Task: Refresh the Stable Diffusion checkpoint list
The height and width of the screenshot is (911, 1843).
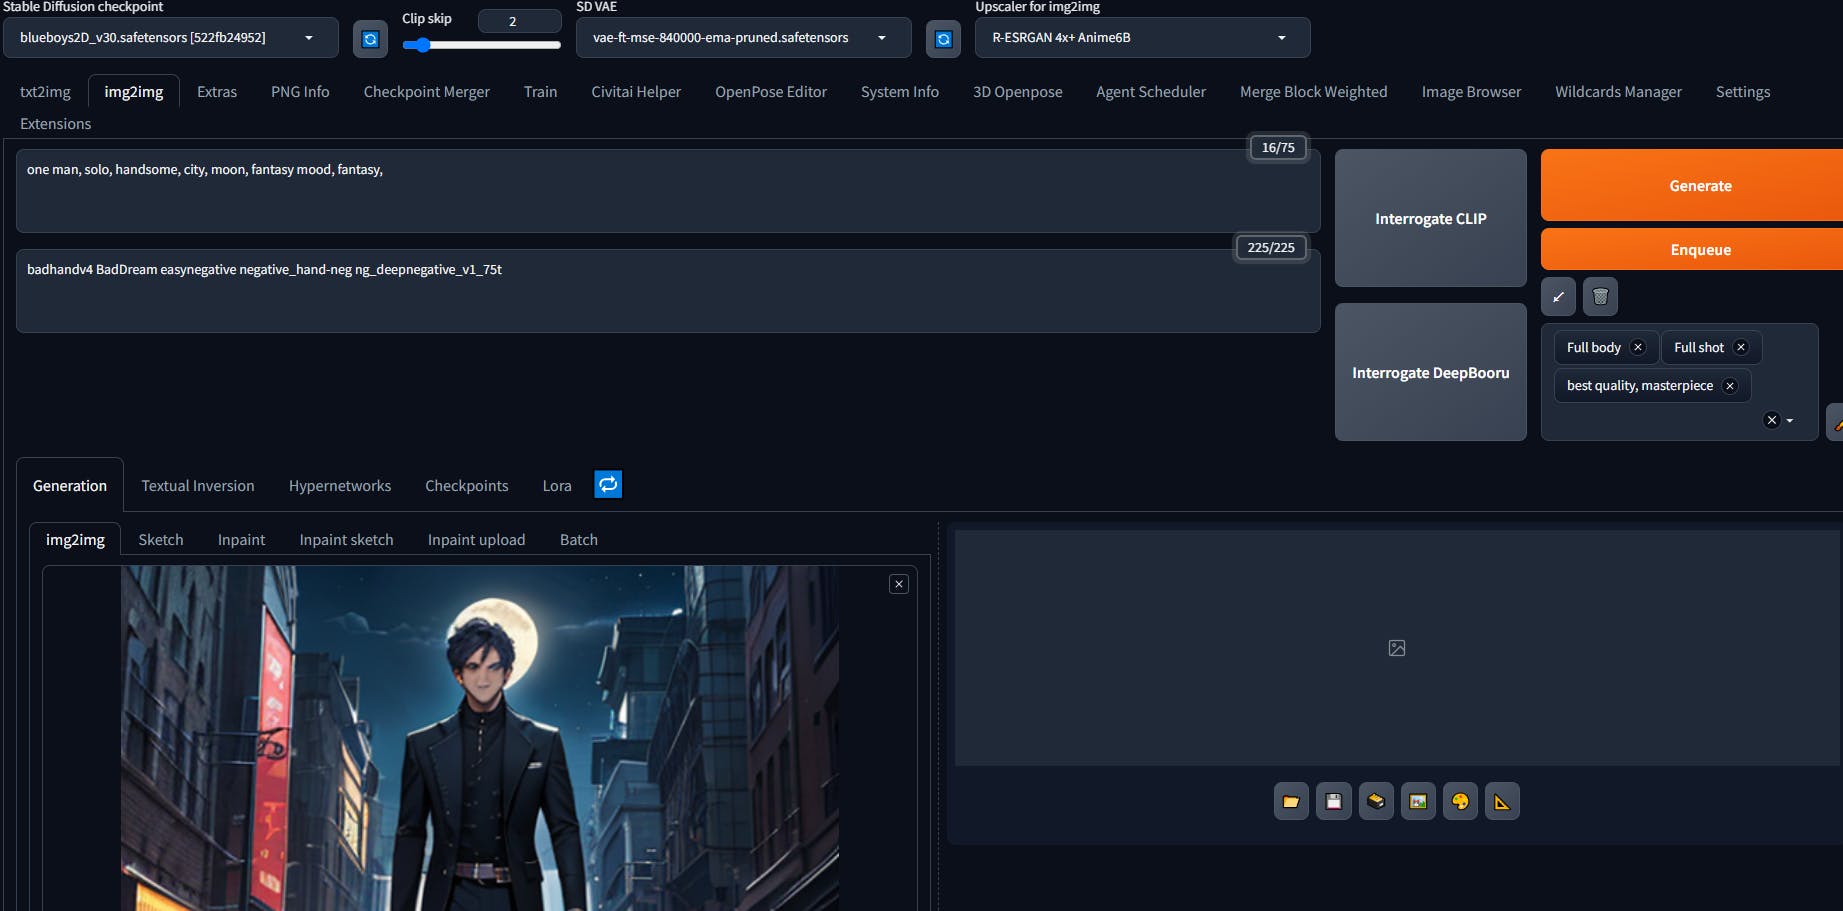Action: pos(370,39)
